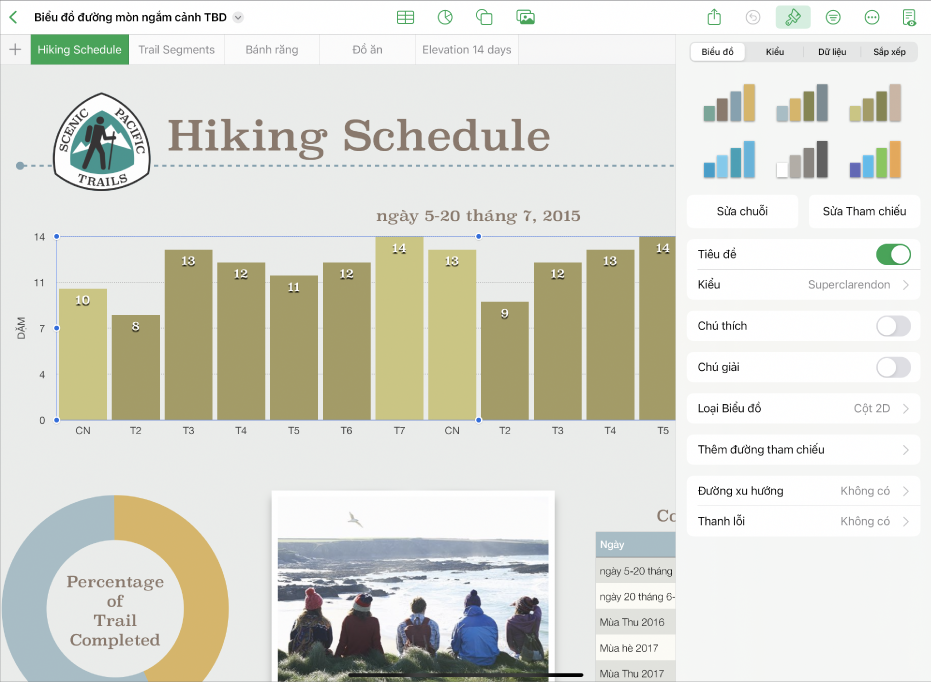Go back with the back arrow
This screenshot has height=684, width=931.
(x=14, y=17)
